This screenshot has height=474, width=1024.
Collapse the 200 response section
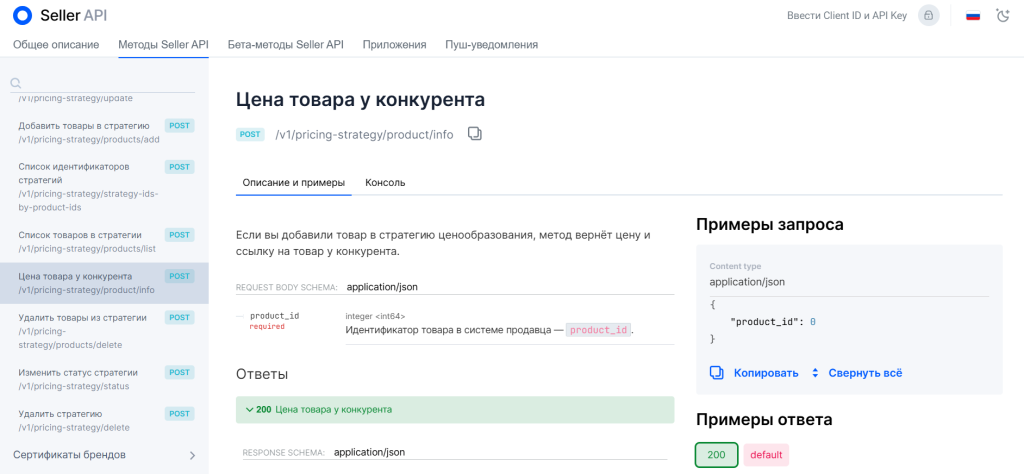click(x=455, y=410)
